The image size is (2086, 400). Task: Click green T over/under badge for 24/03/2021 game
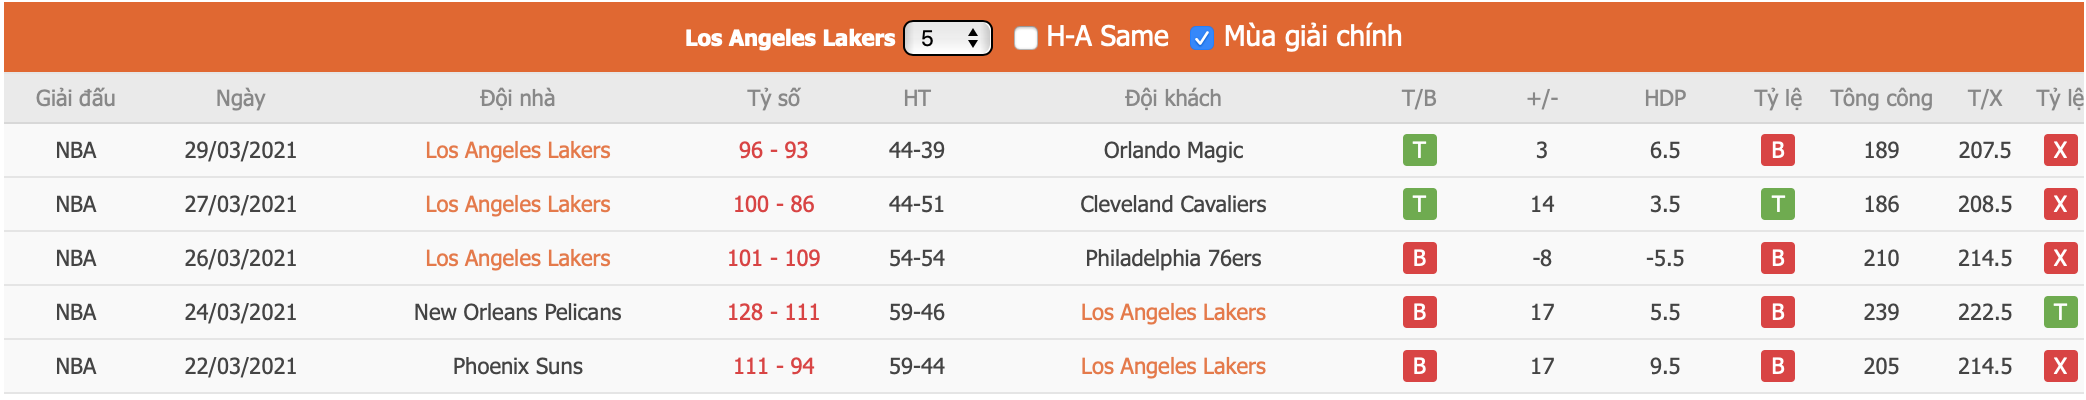[x=2060, y=312]
